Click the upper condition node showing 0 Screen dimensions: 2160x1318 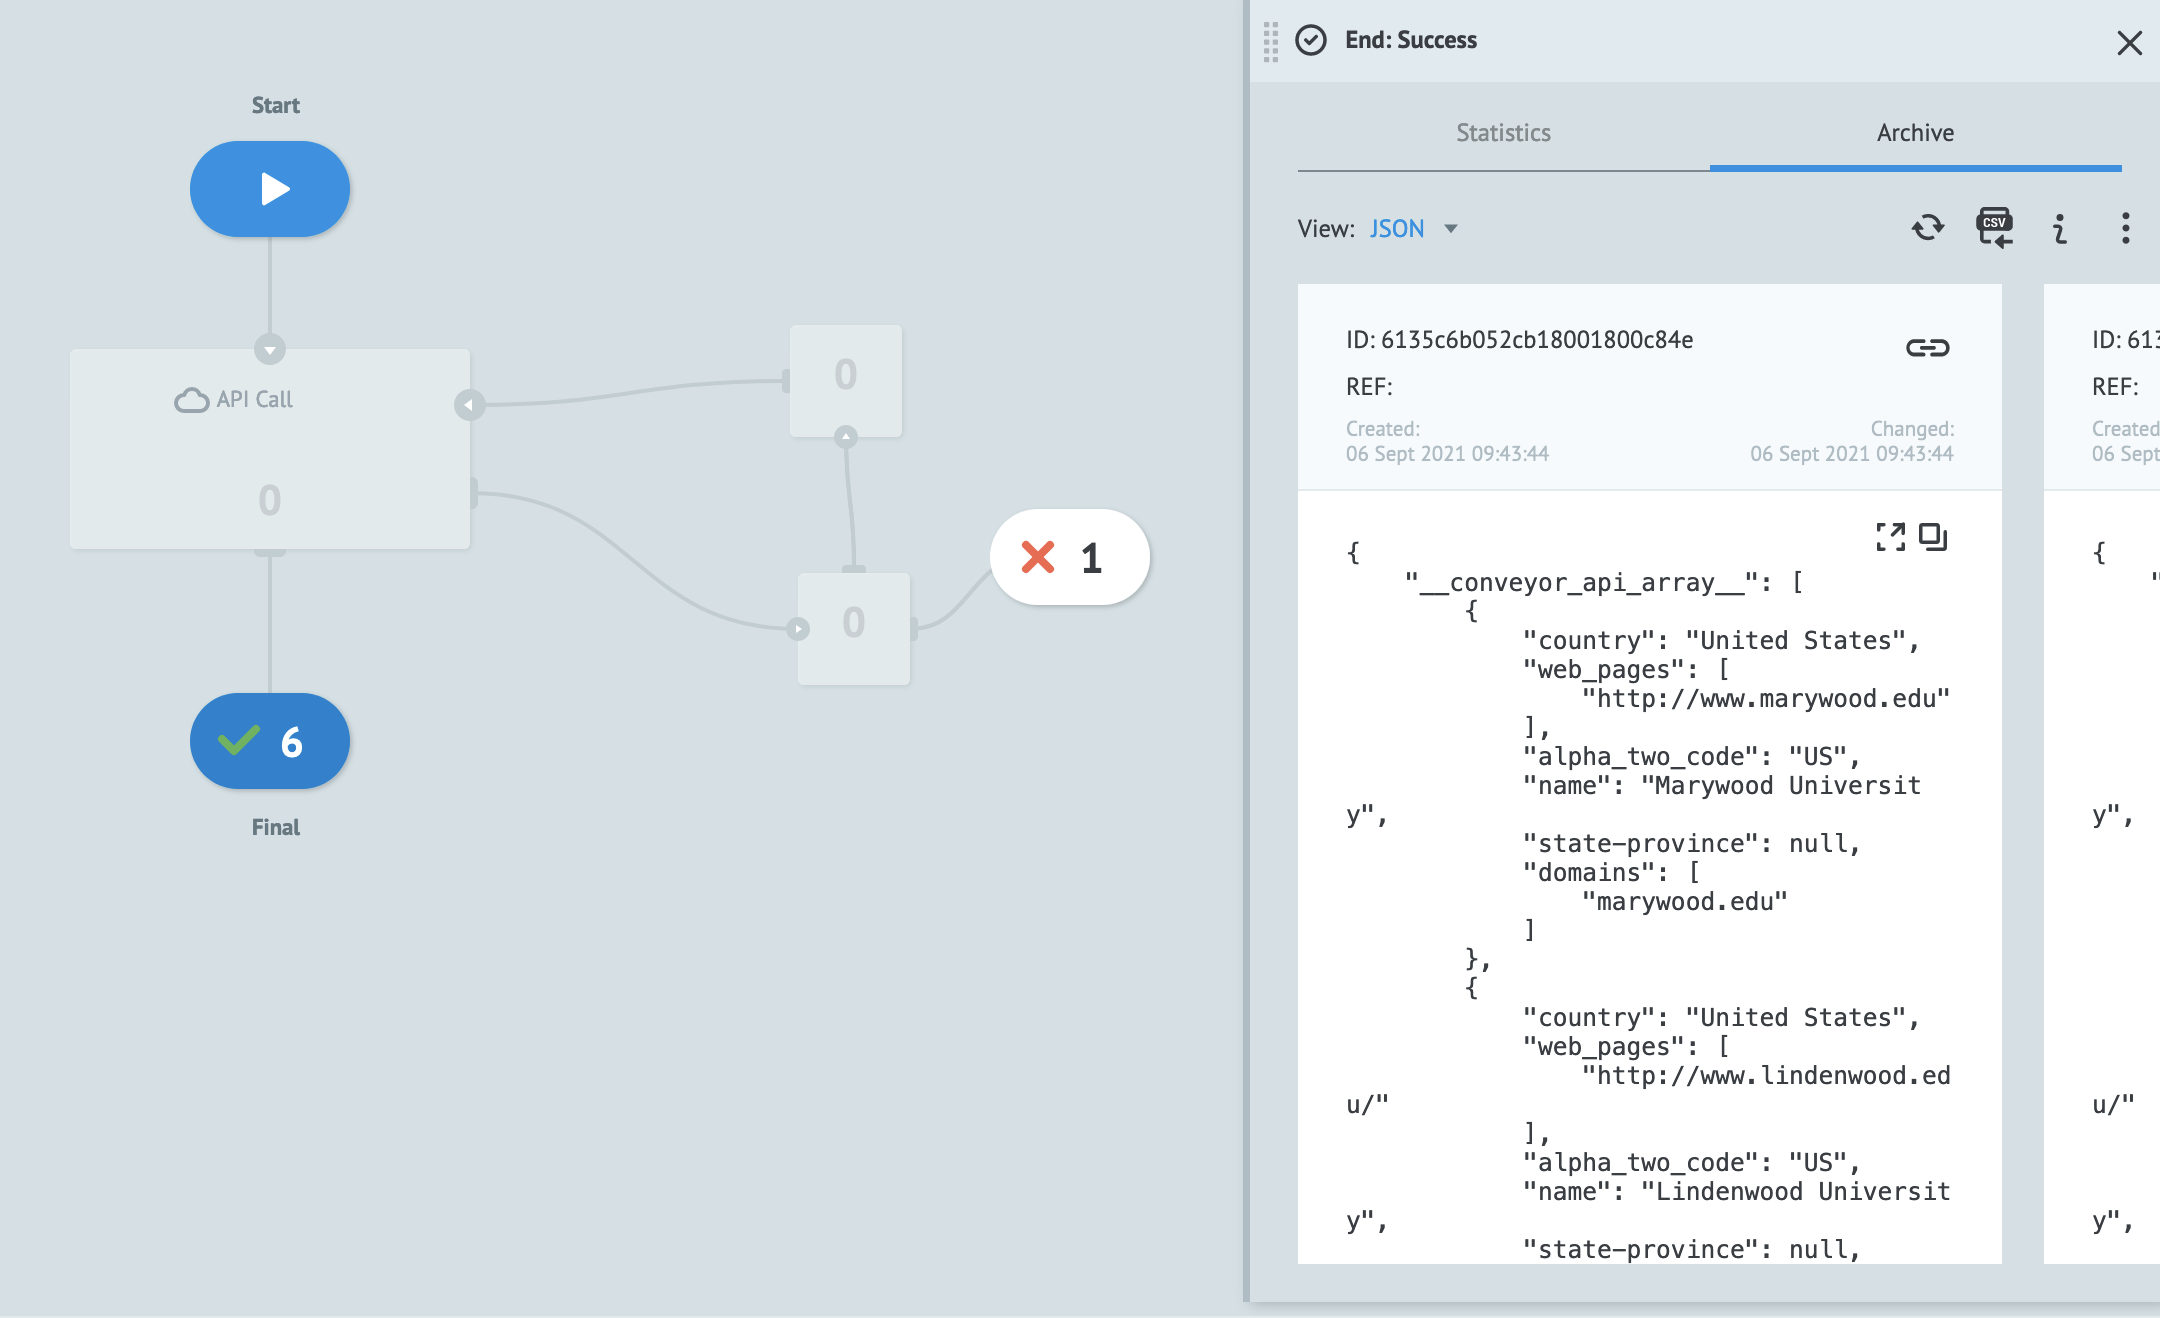[846, 380]
